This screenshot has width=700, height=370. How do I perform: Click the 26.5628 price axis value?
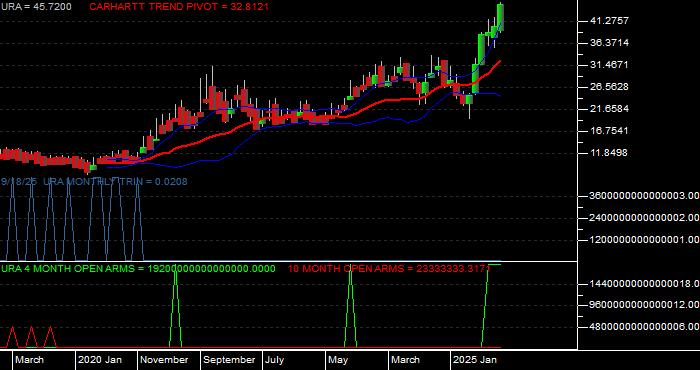[609, 87]
